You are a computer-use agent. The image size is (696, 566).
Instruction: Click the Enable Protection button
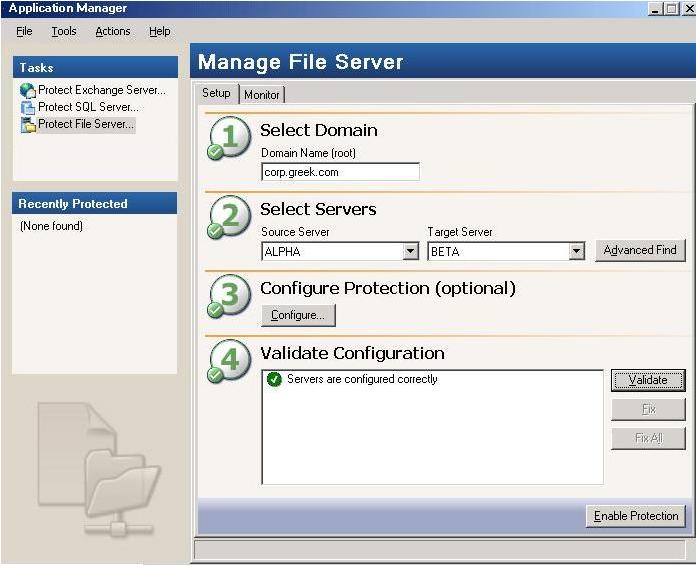tap(636, 516)
